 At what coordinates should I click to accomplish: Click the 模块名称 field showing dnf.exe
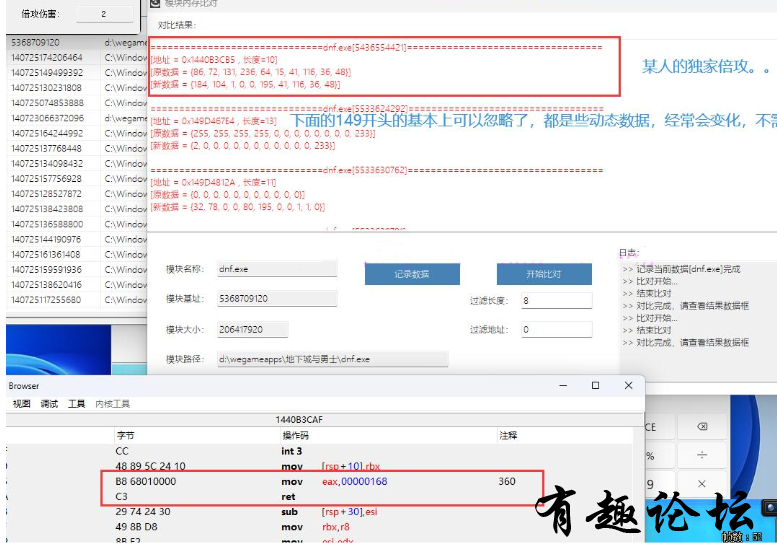[277, 269]
